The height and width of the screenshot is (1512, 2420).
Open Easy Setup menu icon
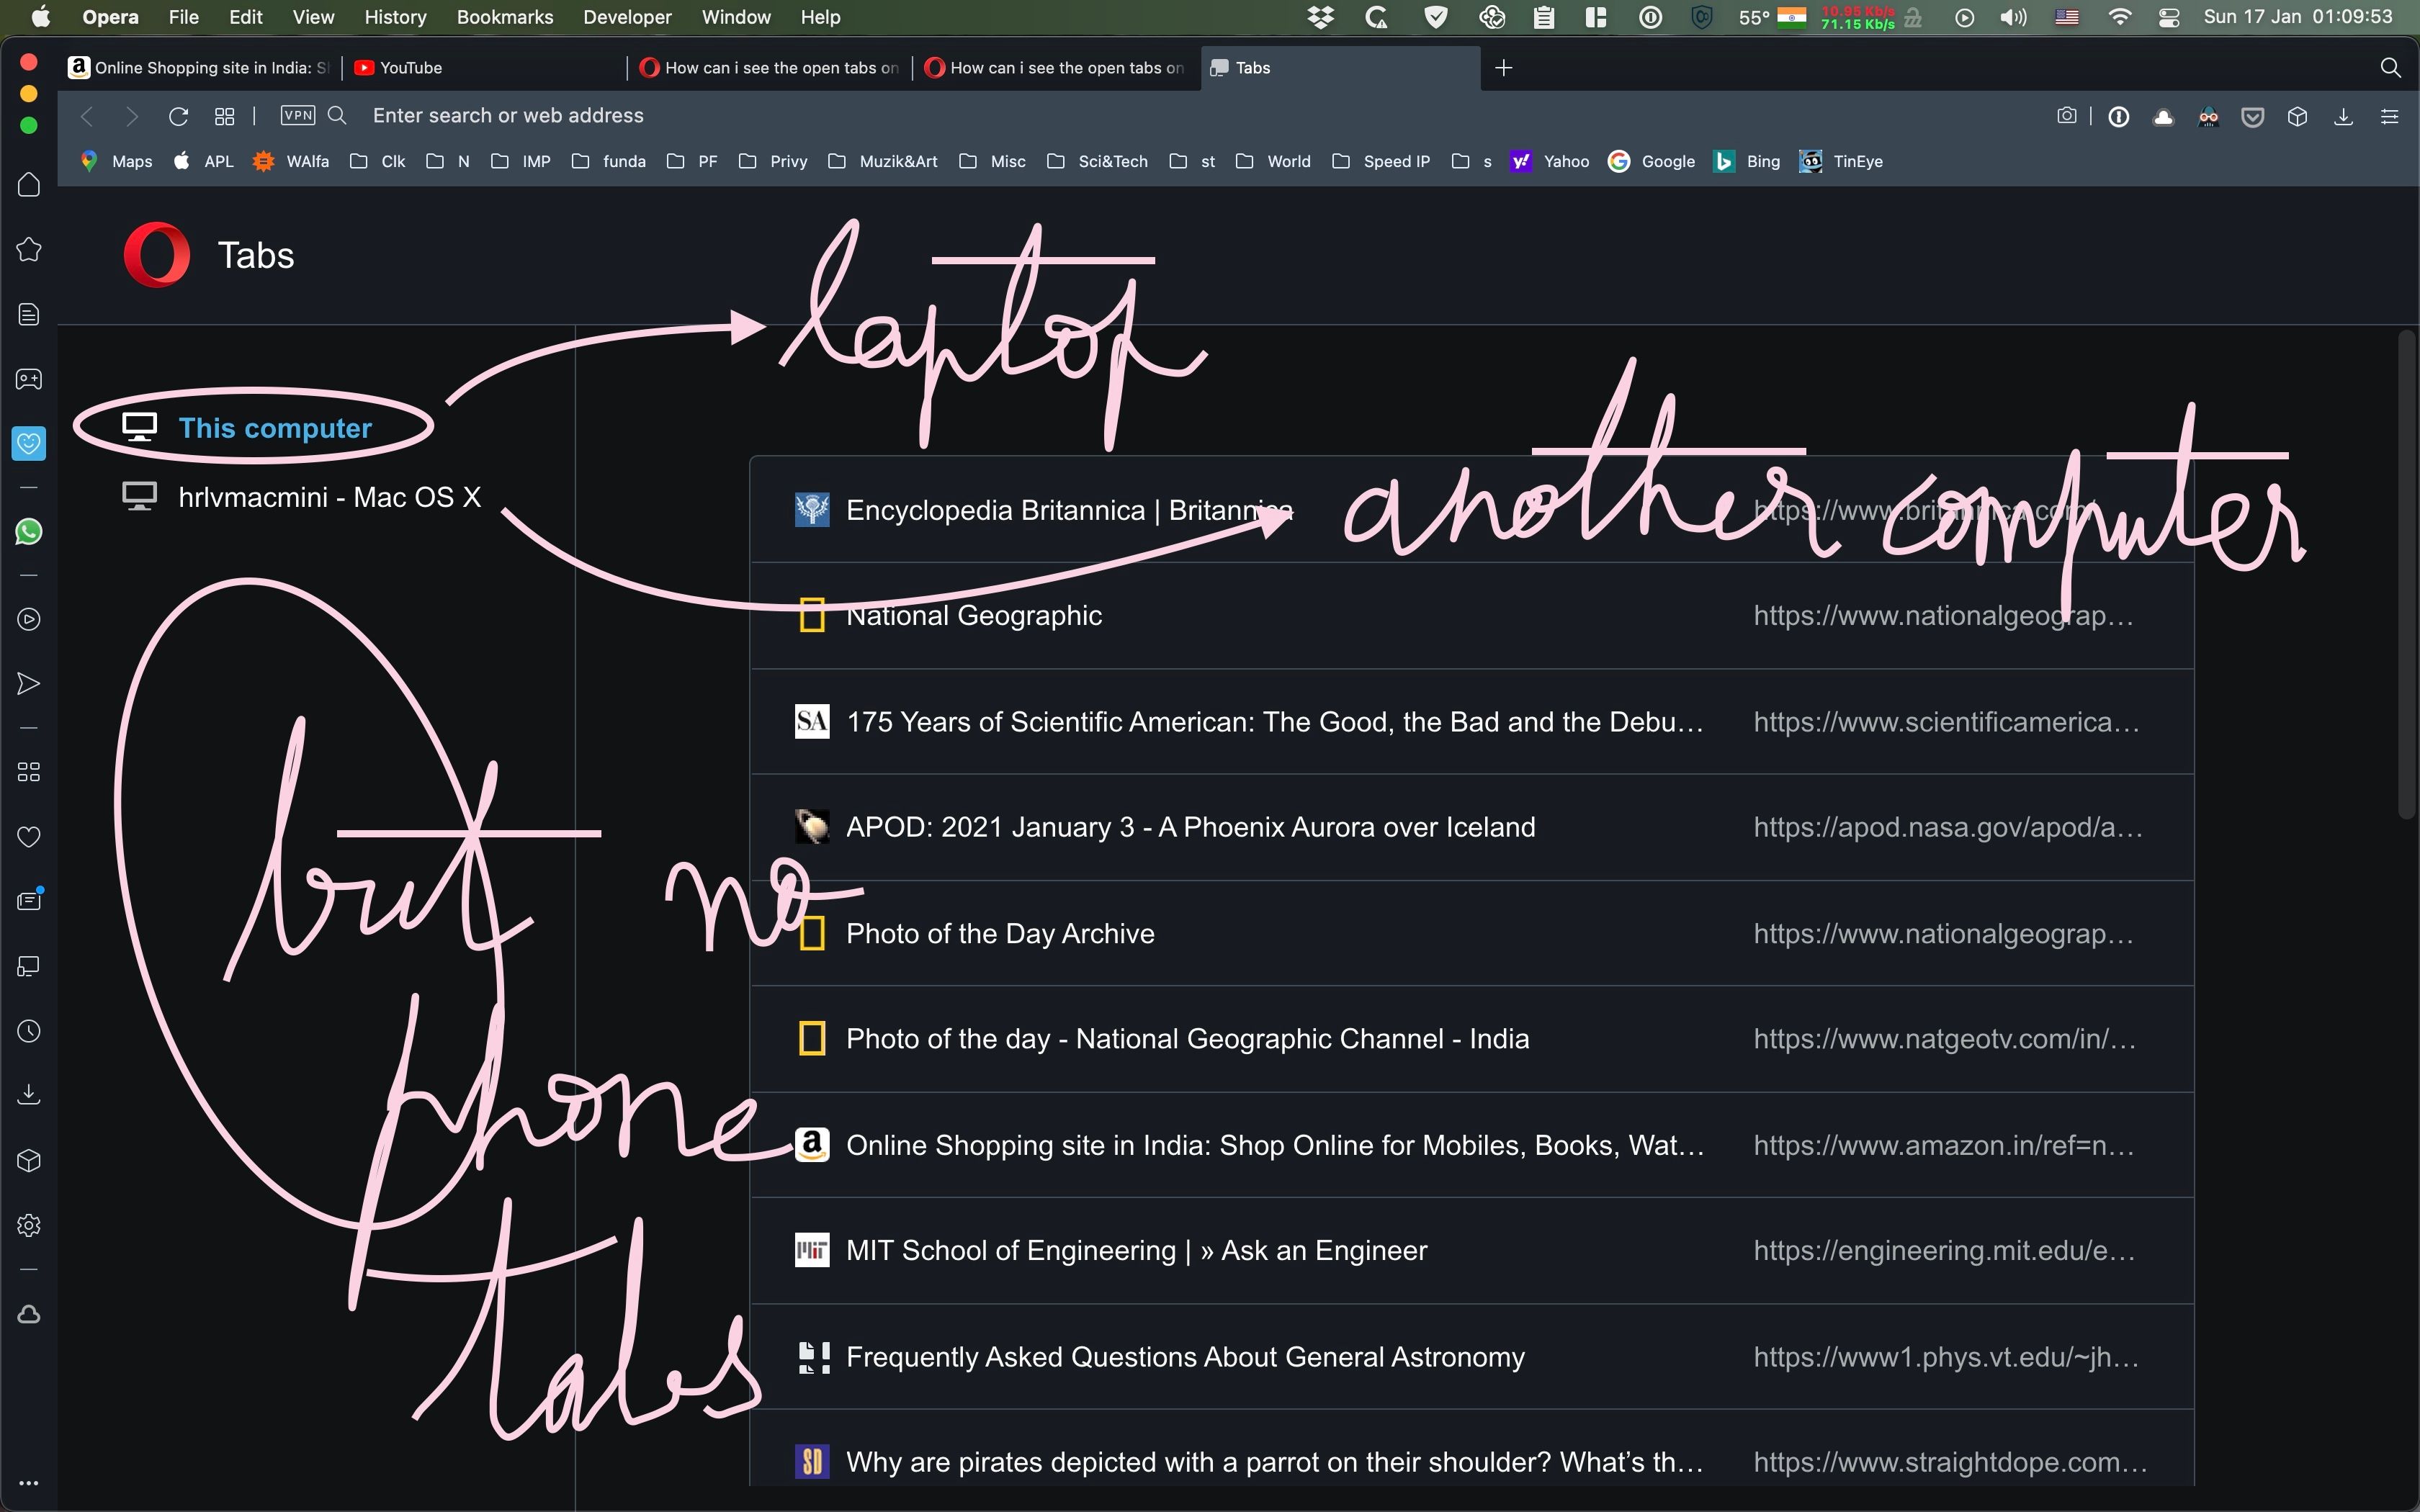[2390, 117]
